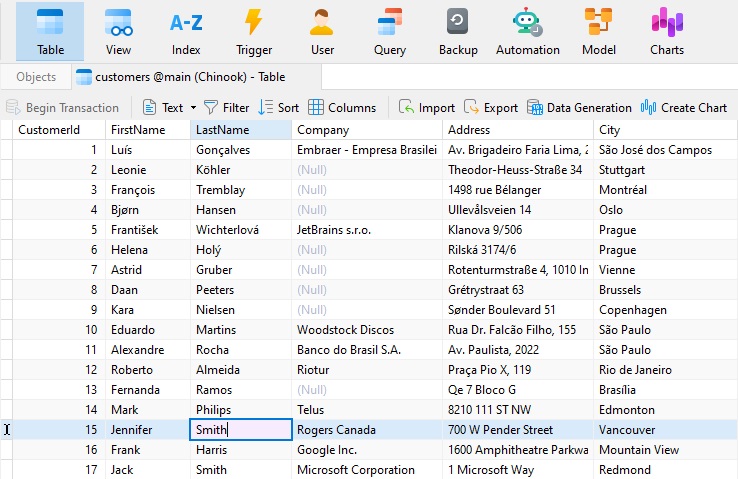Select the cell 'Telus'
738x479 pixels.
click(x=367, y=410)
